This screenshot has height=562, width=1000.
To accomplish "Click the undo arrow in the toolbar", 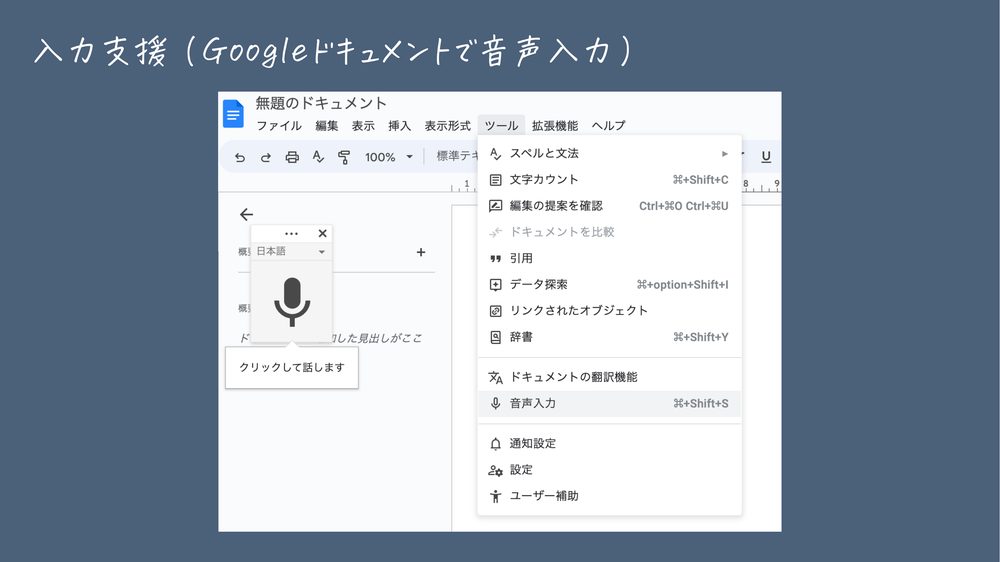I will (240, 157).
